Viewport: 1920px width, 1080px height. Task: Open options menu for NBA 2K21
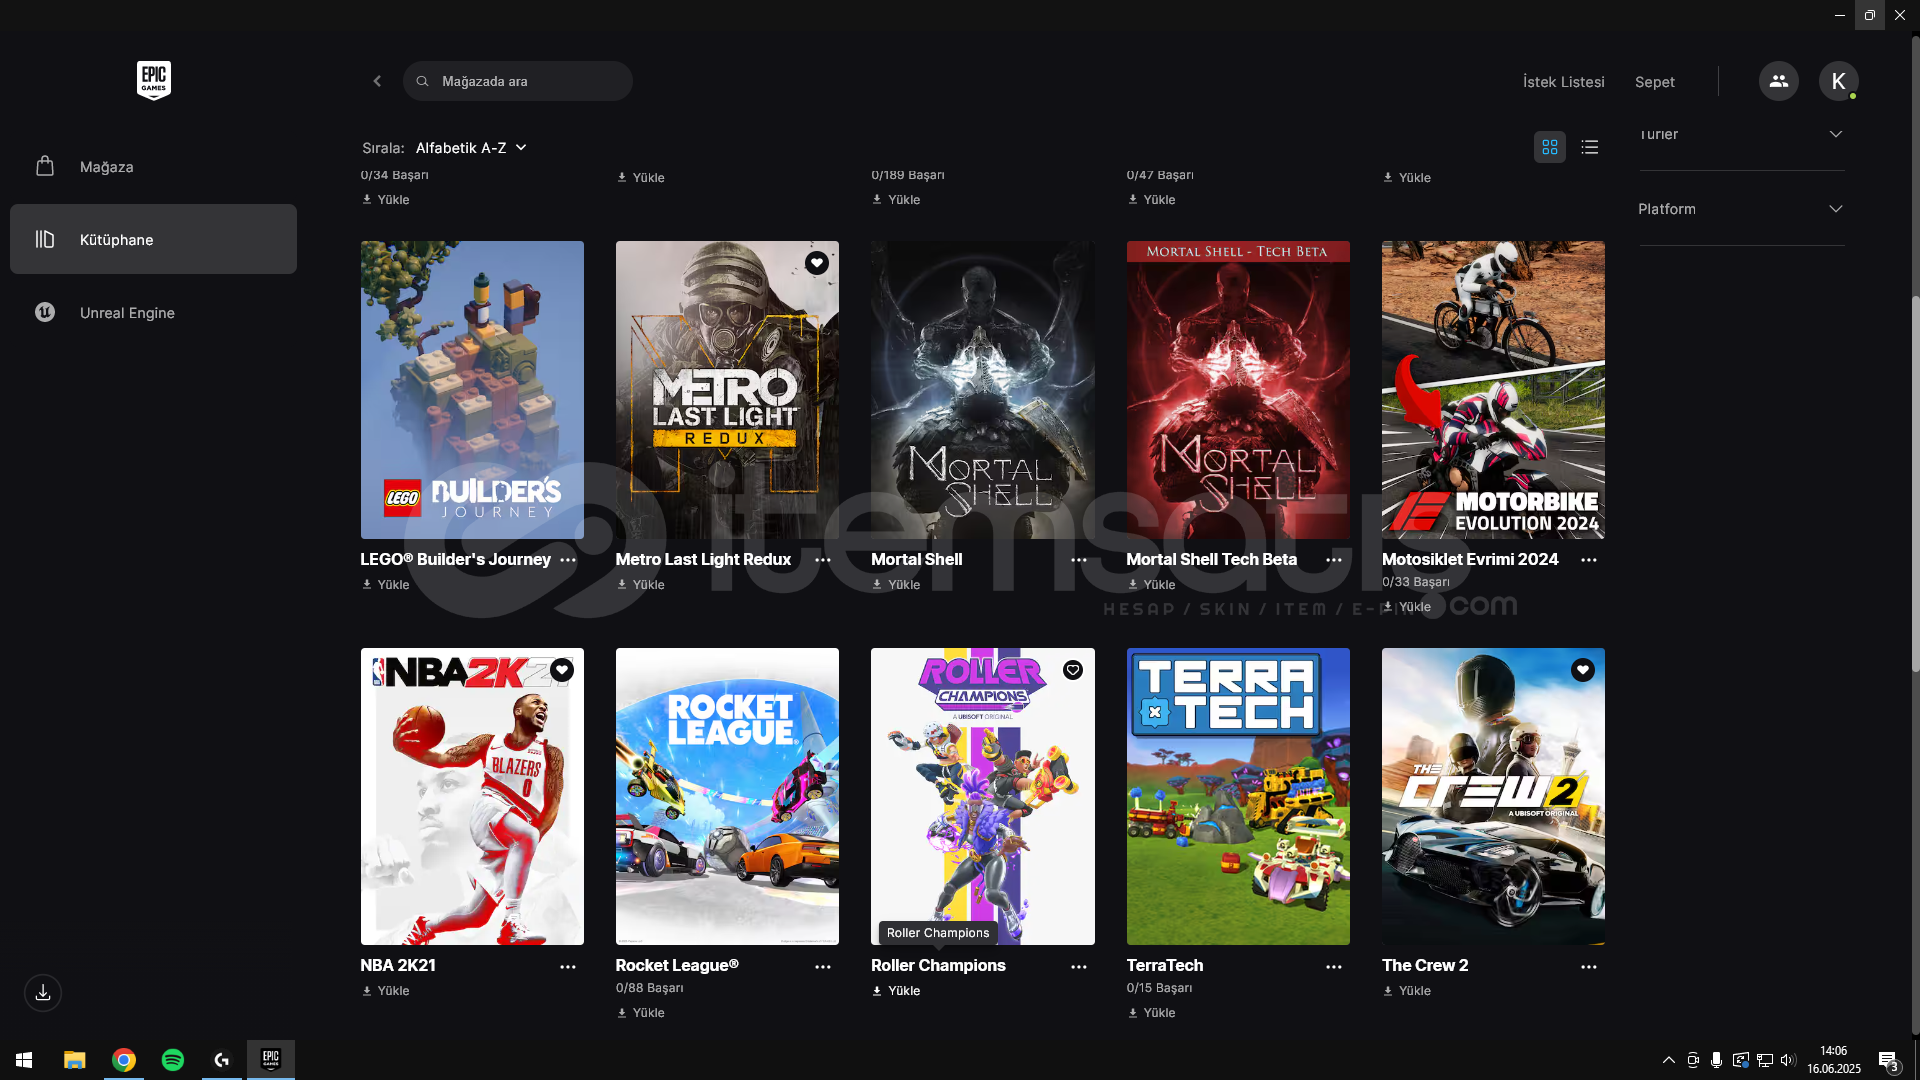tap(568, 967)
